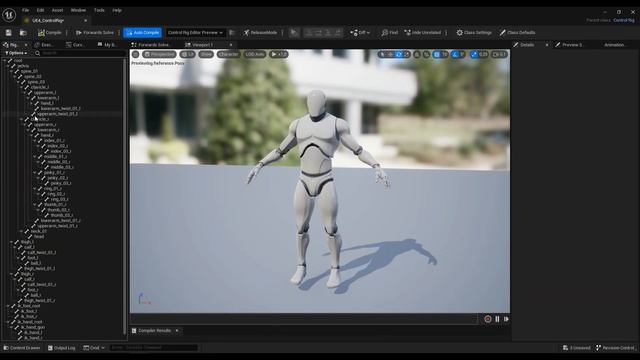Focus the hierarchy search field
The width and height of the screenshot is (640, 360).
[x=81, y=53]
